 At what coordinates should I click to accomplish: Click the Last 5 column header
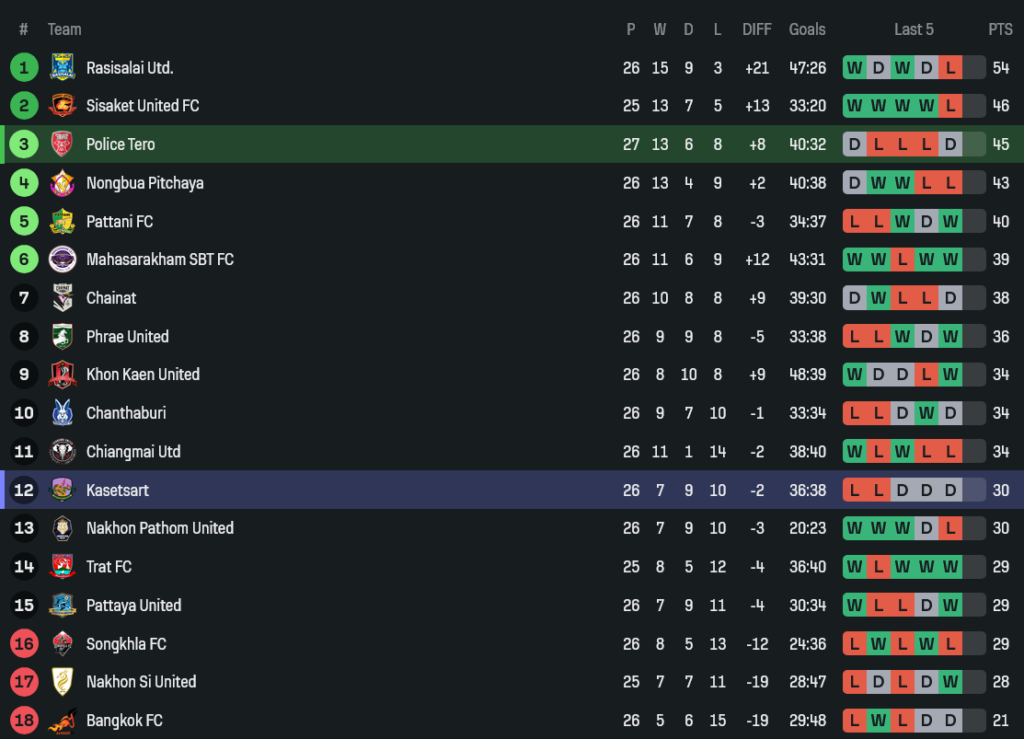coord(913,30)
